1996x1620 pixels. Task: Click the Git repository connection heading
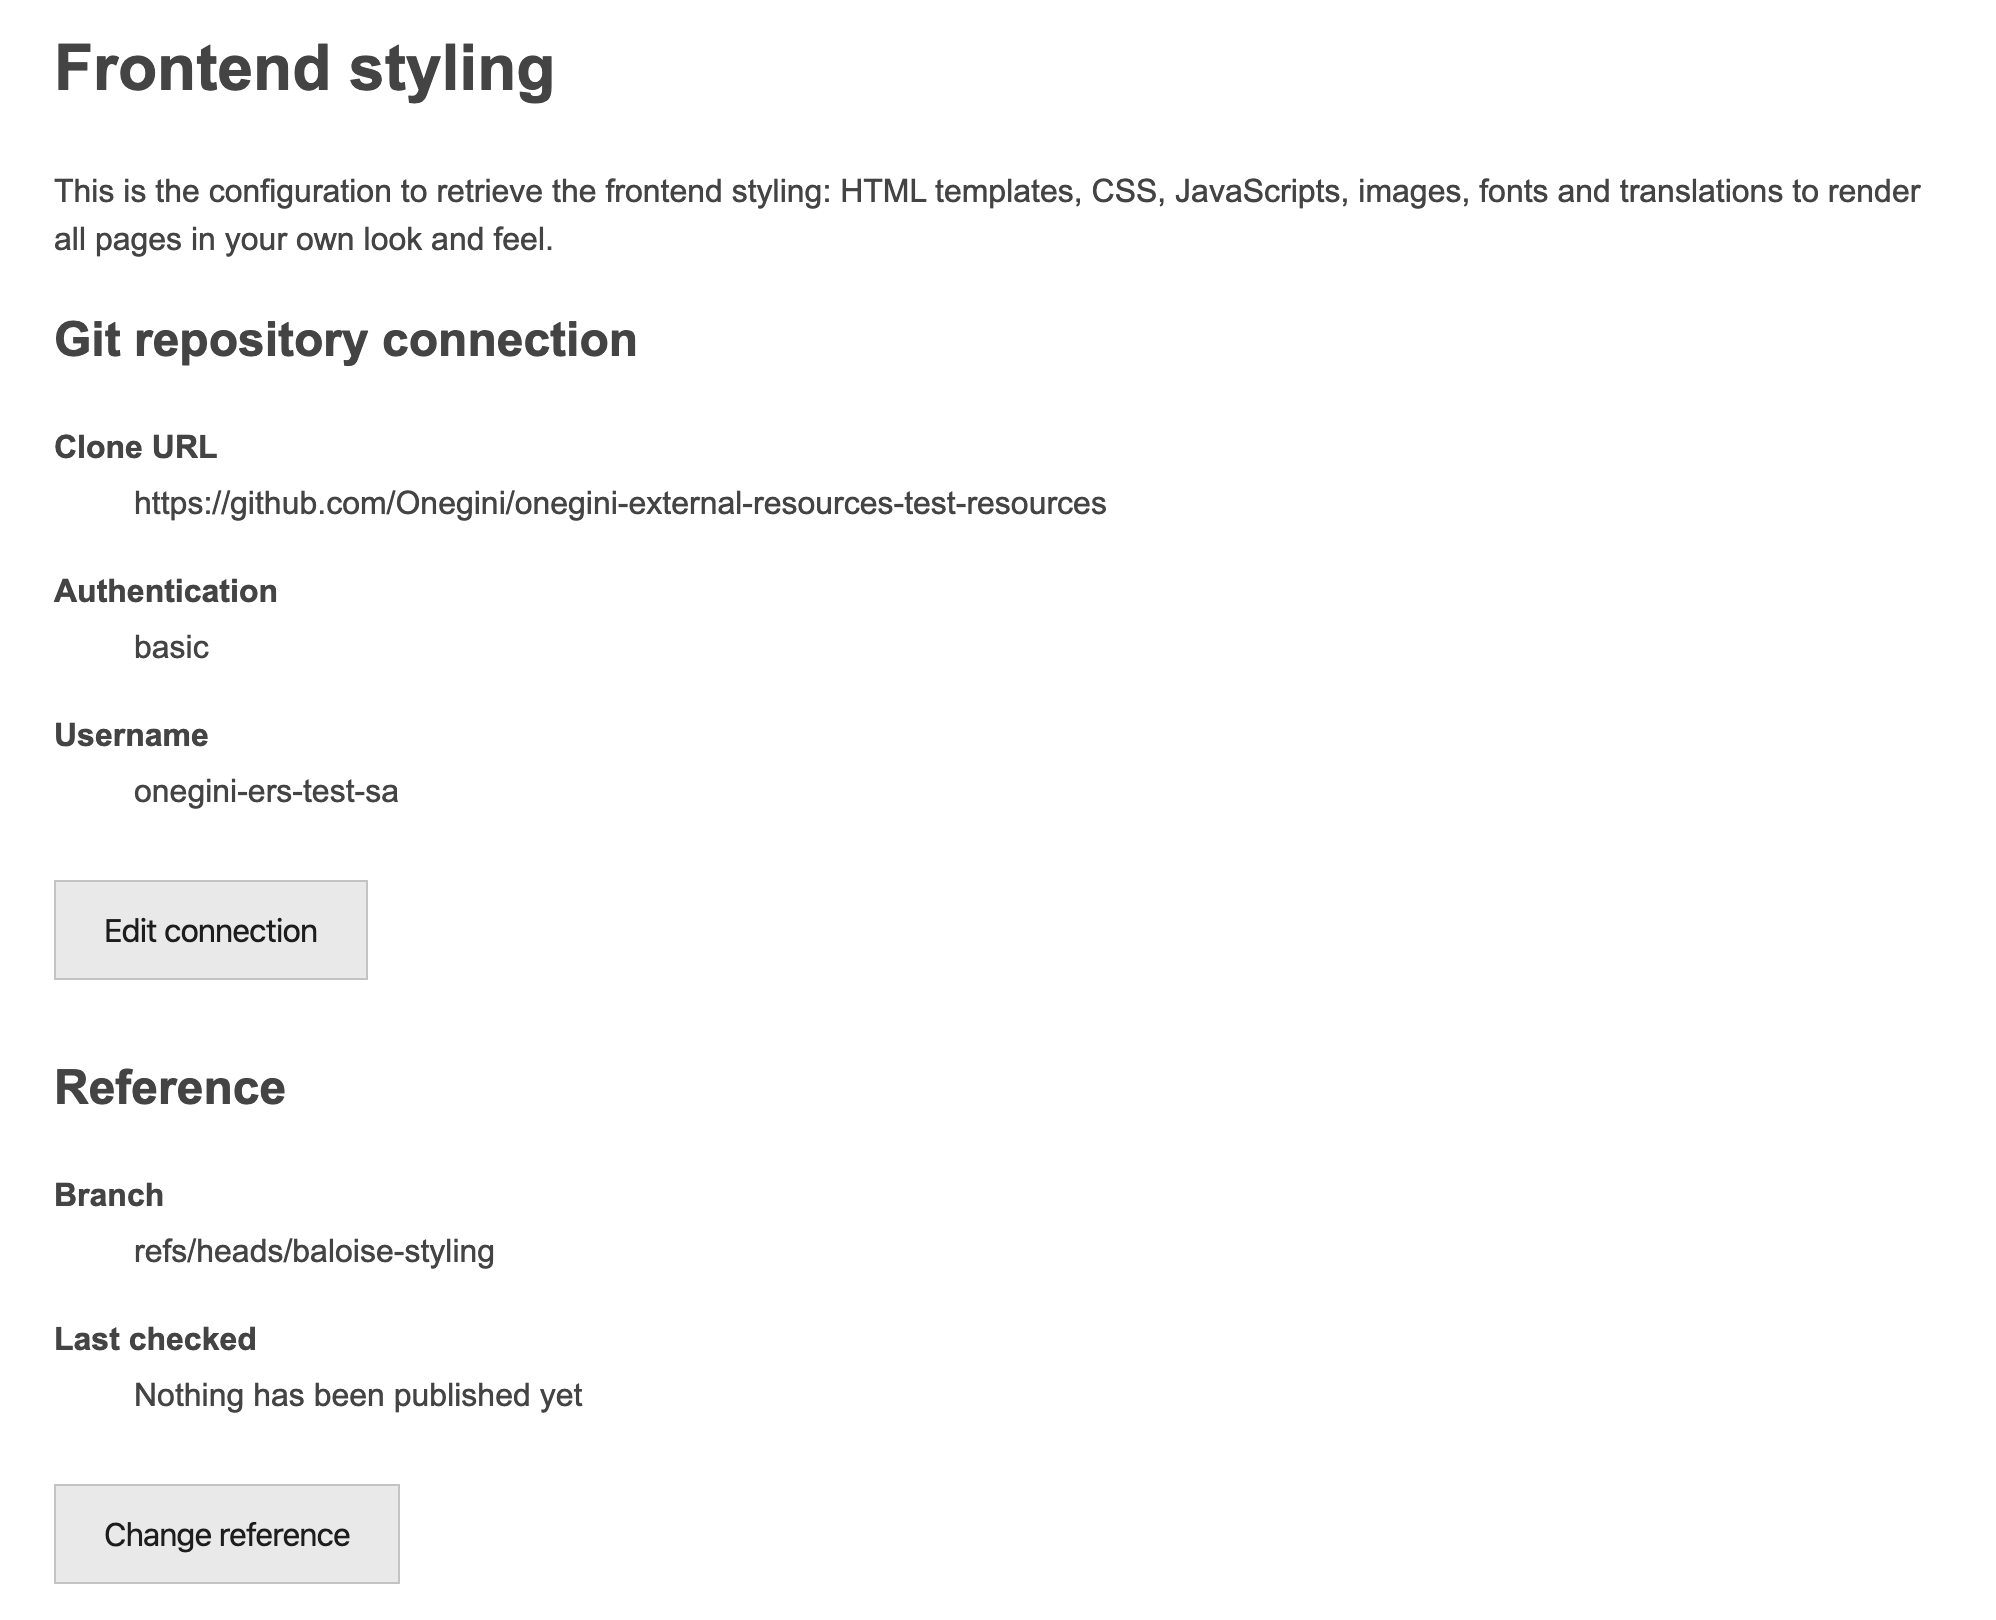pyautogui.click(x=346, y=340)
